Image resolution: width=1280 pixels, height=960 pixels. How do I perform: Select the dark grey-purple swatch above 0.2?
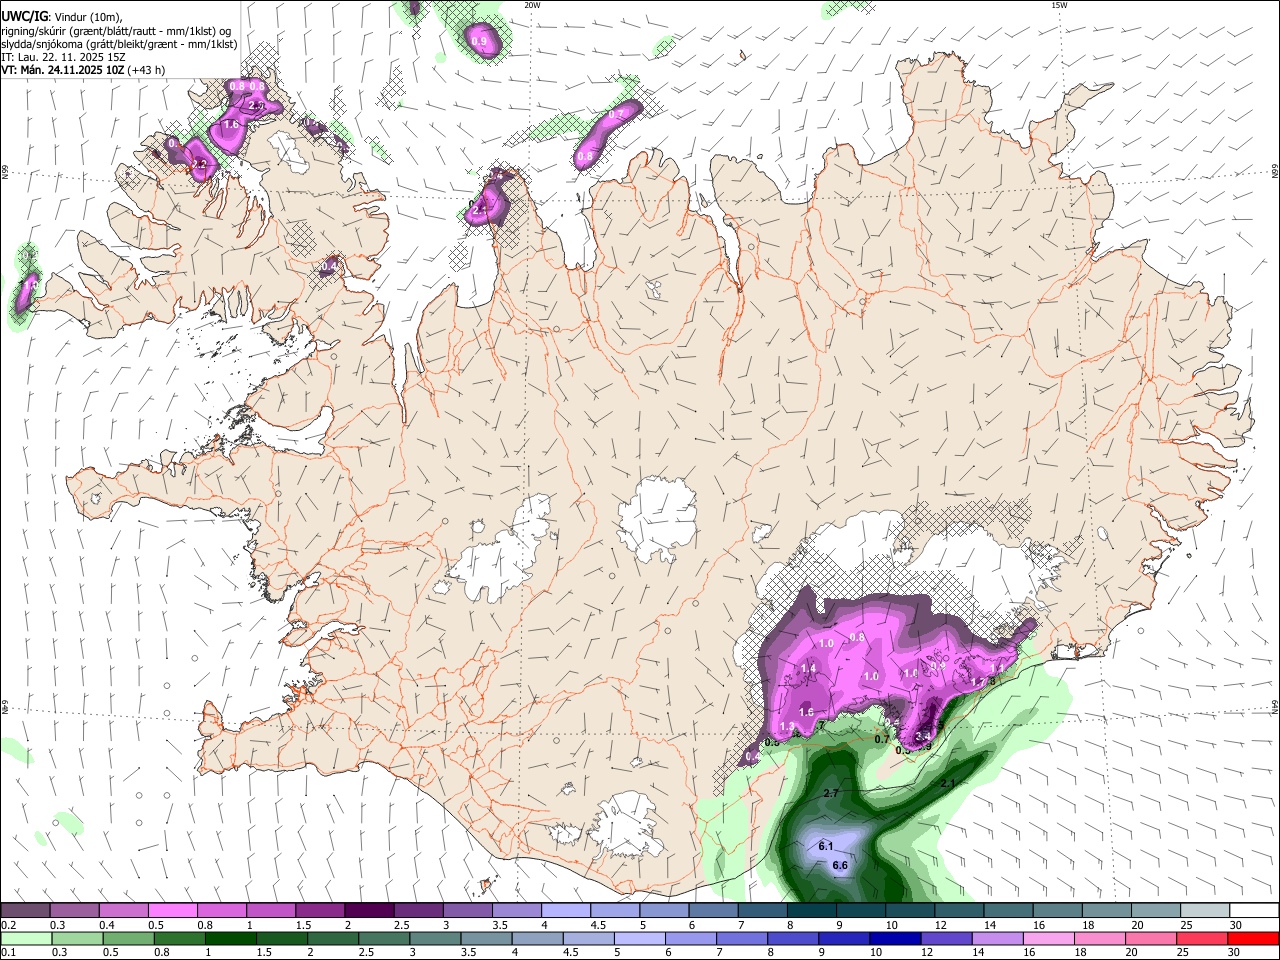pos(25,910)
